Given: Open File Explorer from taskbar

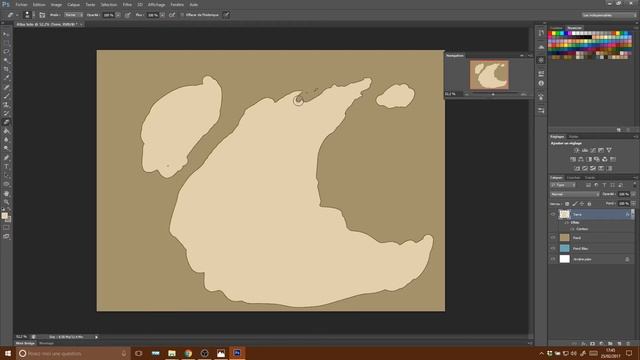Looking at the screenshot, I should (172, 353).
